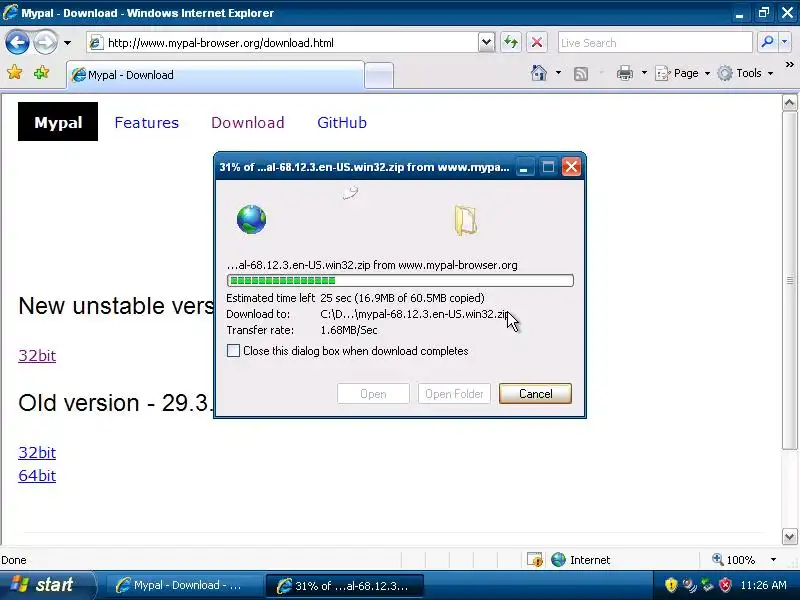Restore down the Internet Explorer window

[764, 13]
